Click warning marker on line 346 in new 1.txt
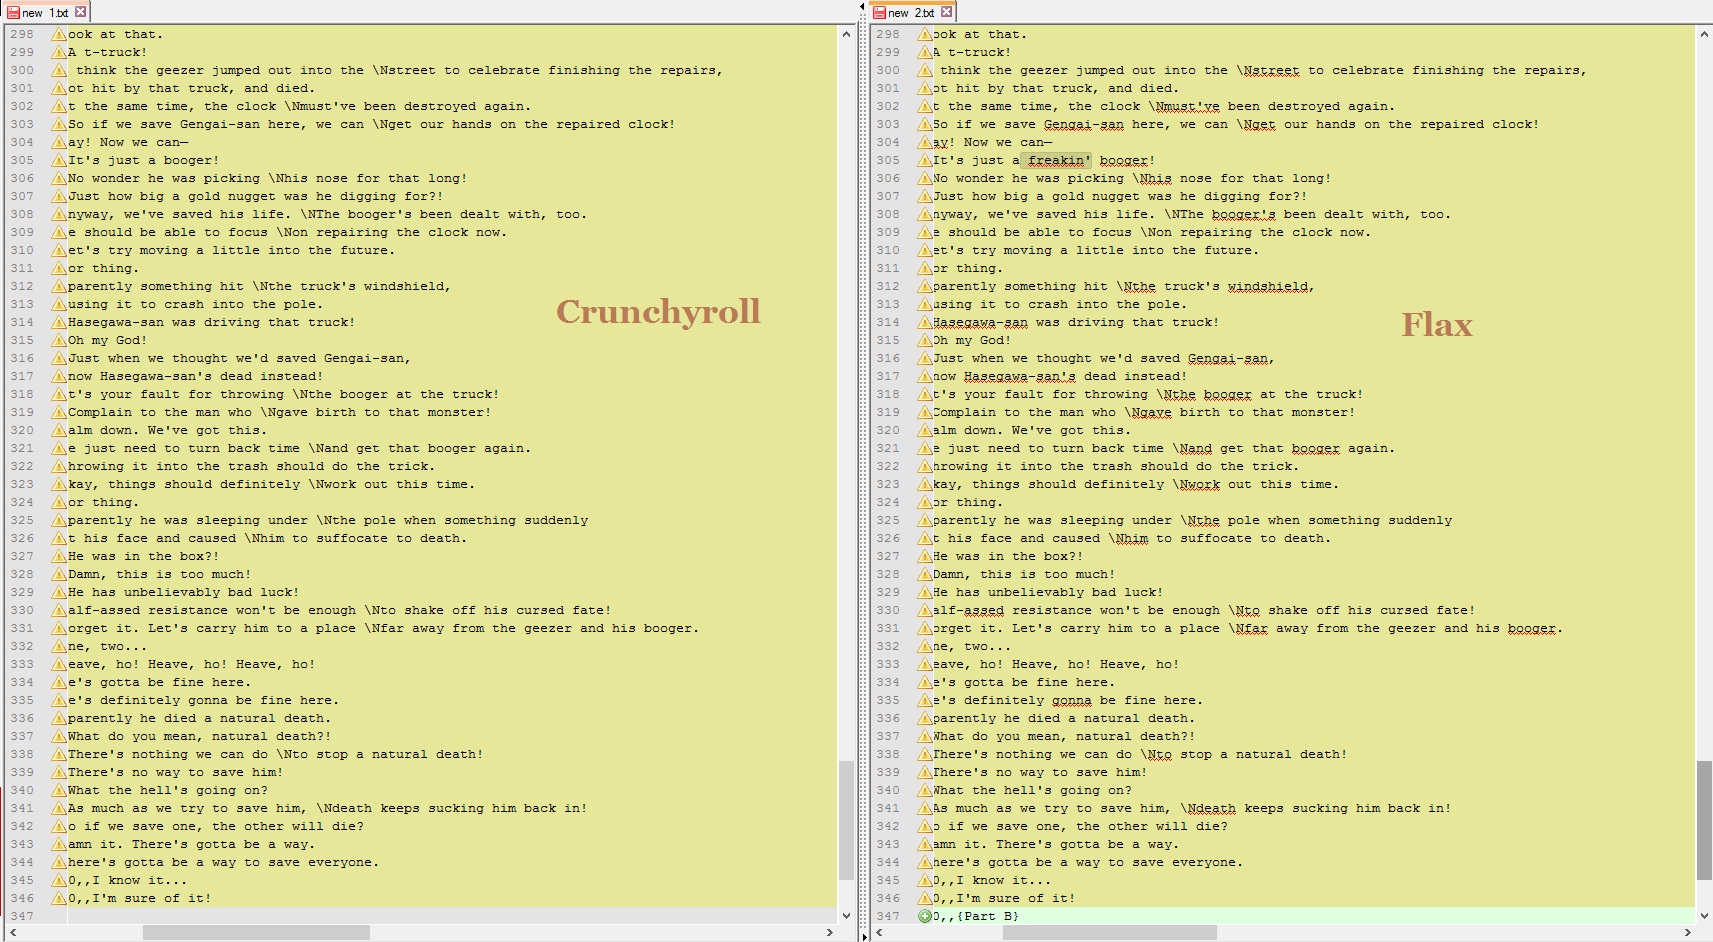 (59, 898)
